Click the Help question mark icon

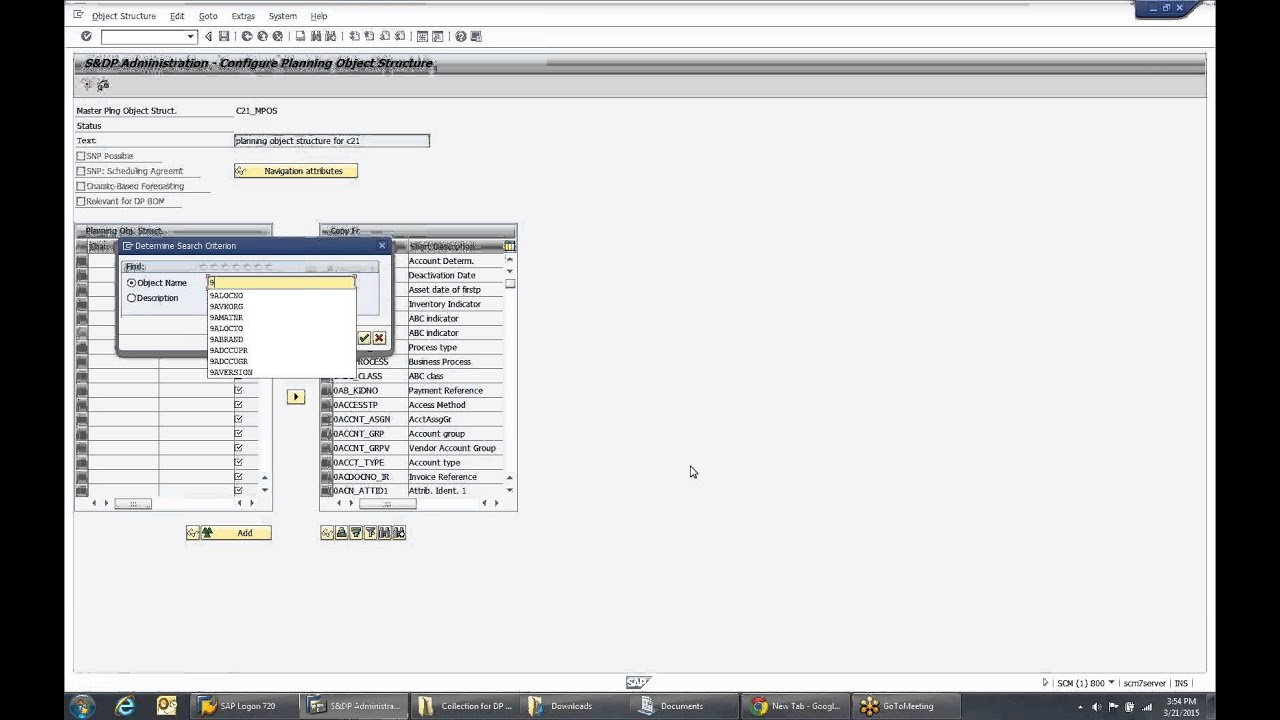(x=460, y=36)
